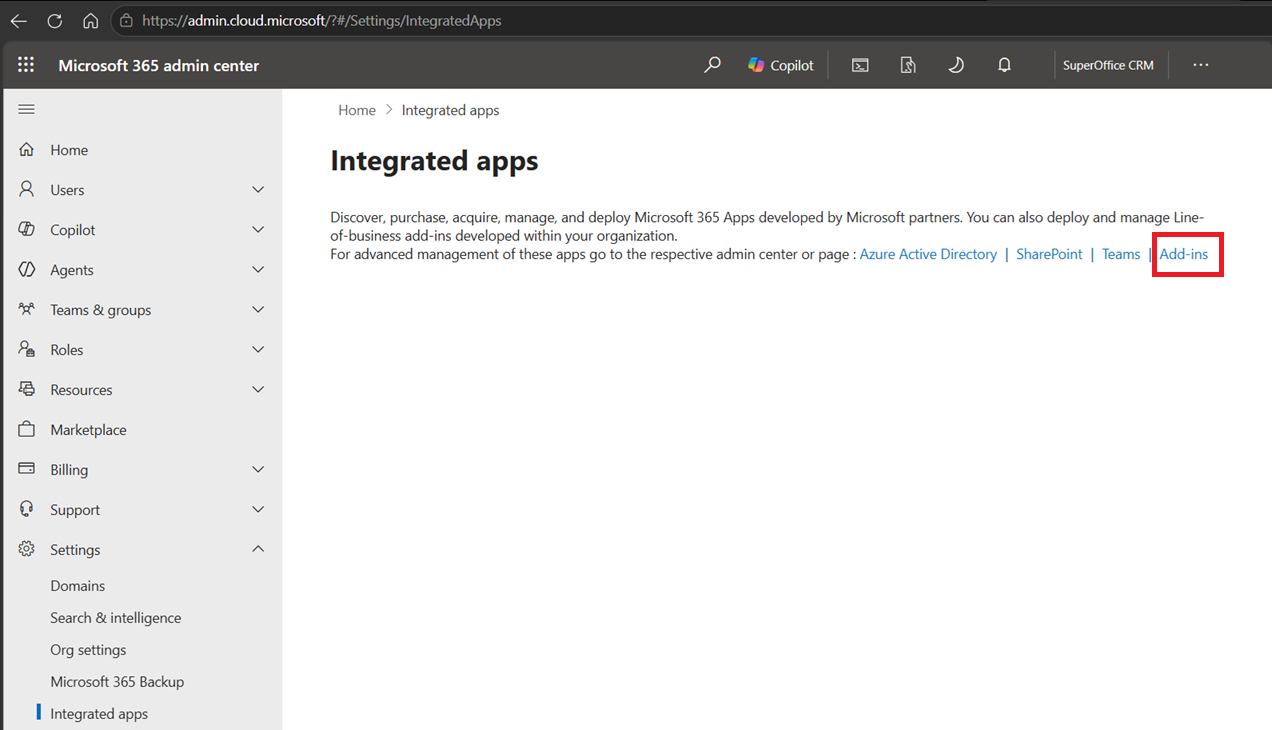Open the Add-ins link
This screenshot has height=730, width=1272.
pyautogui.click(x=1183, y=254)
